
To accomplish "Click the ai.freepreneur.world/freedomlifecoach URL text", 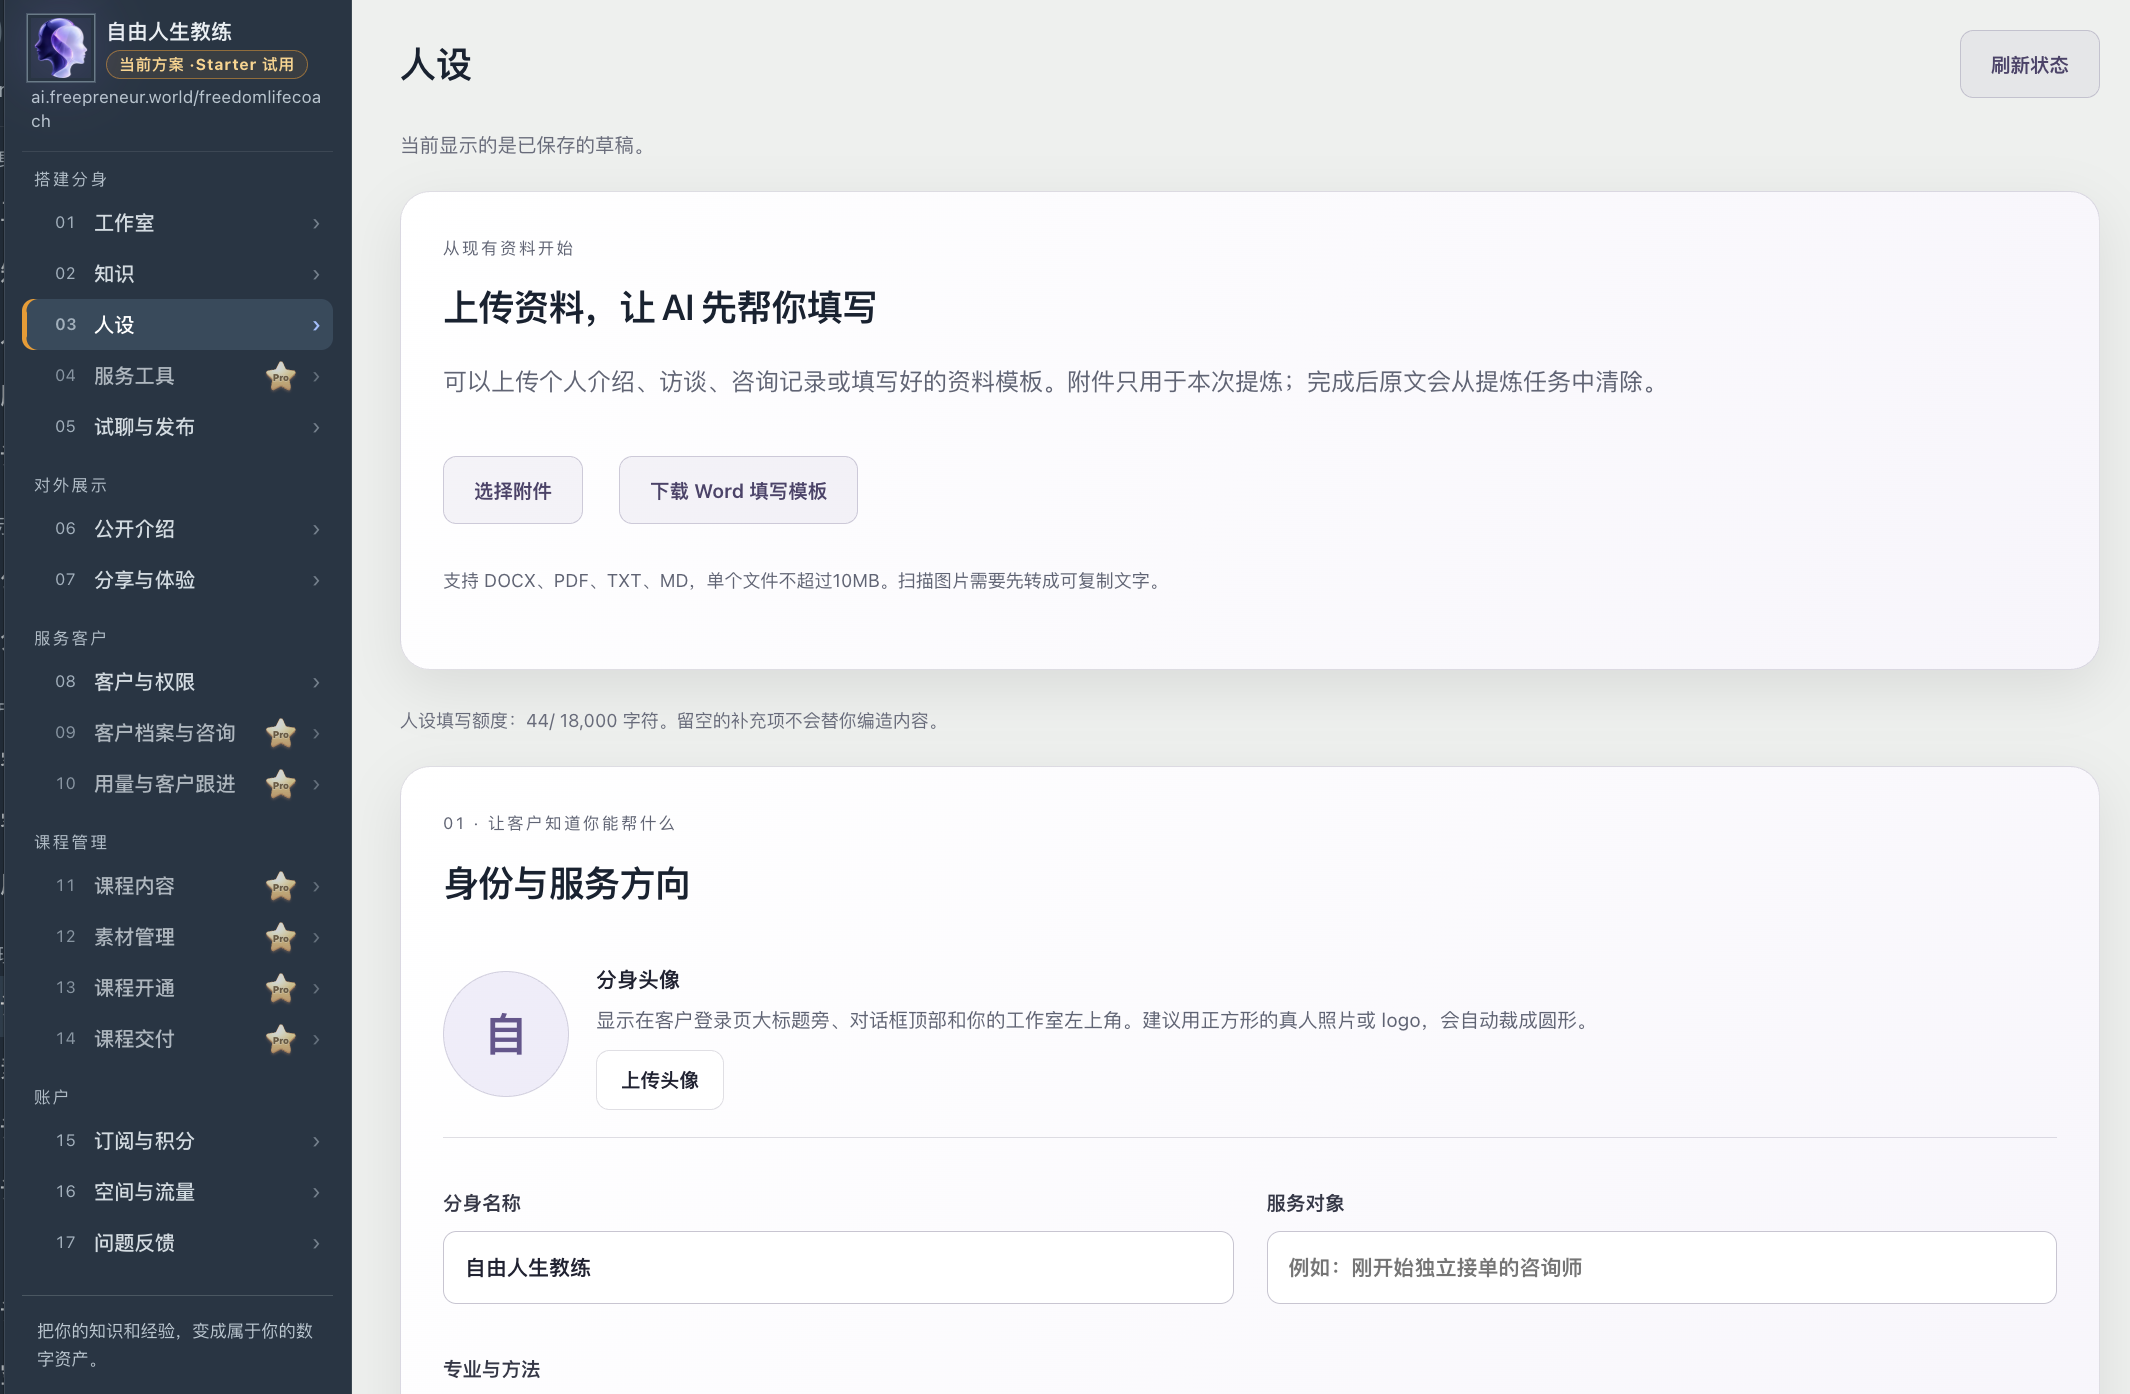I will (176, 109).
